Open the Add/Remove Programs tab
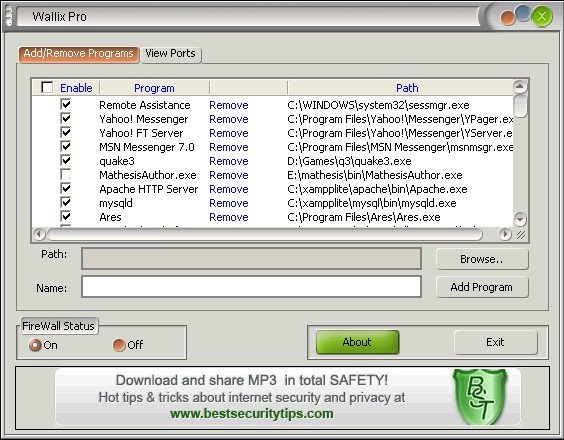Image resolution: width=564 pixels, height=440 pixels. tap(79, 54)
